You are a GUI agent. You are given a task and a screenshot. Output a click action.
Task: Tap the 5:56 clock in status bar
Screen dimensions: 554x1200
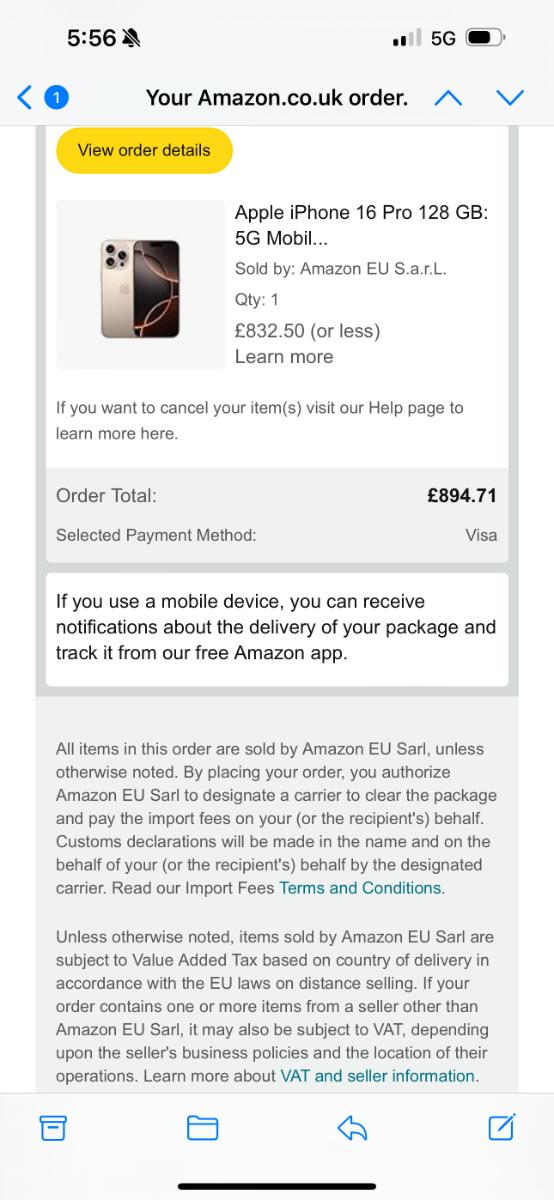(91, 38)
